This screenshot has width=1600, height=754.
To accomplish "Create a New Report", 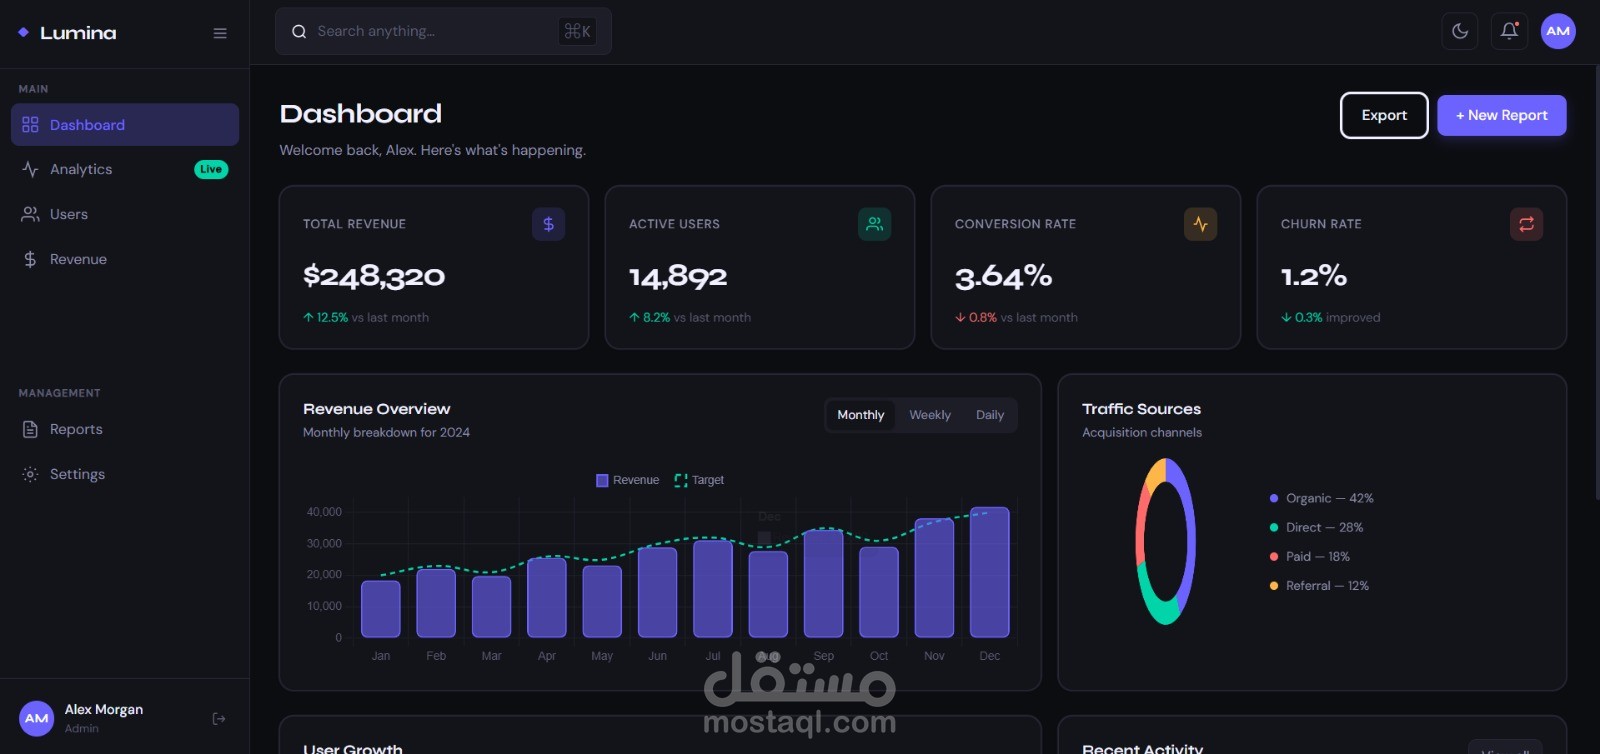I will tap(1502, 115).
